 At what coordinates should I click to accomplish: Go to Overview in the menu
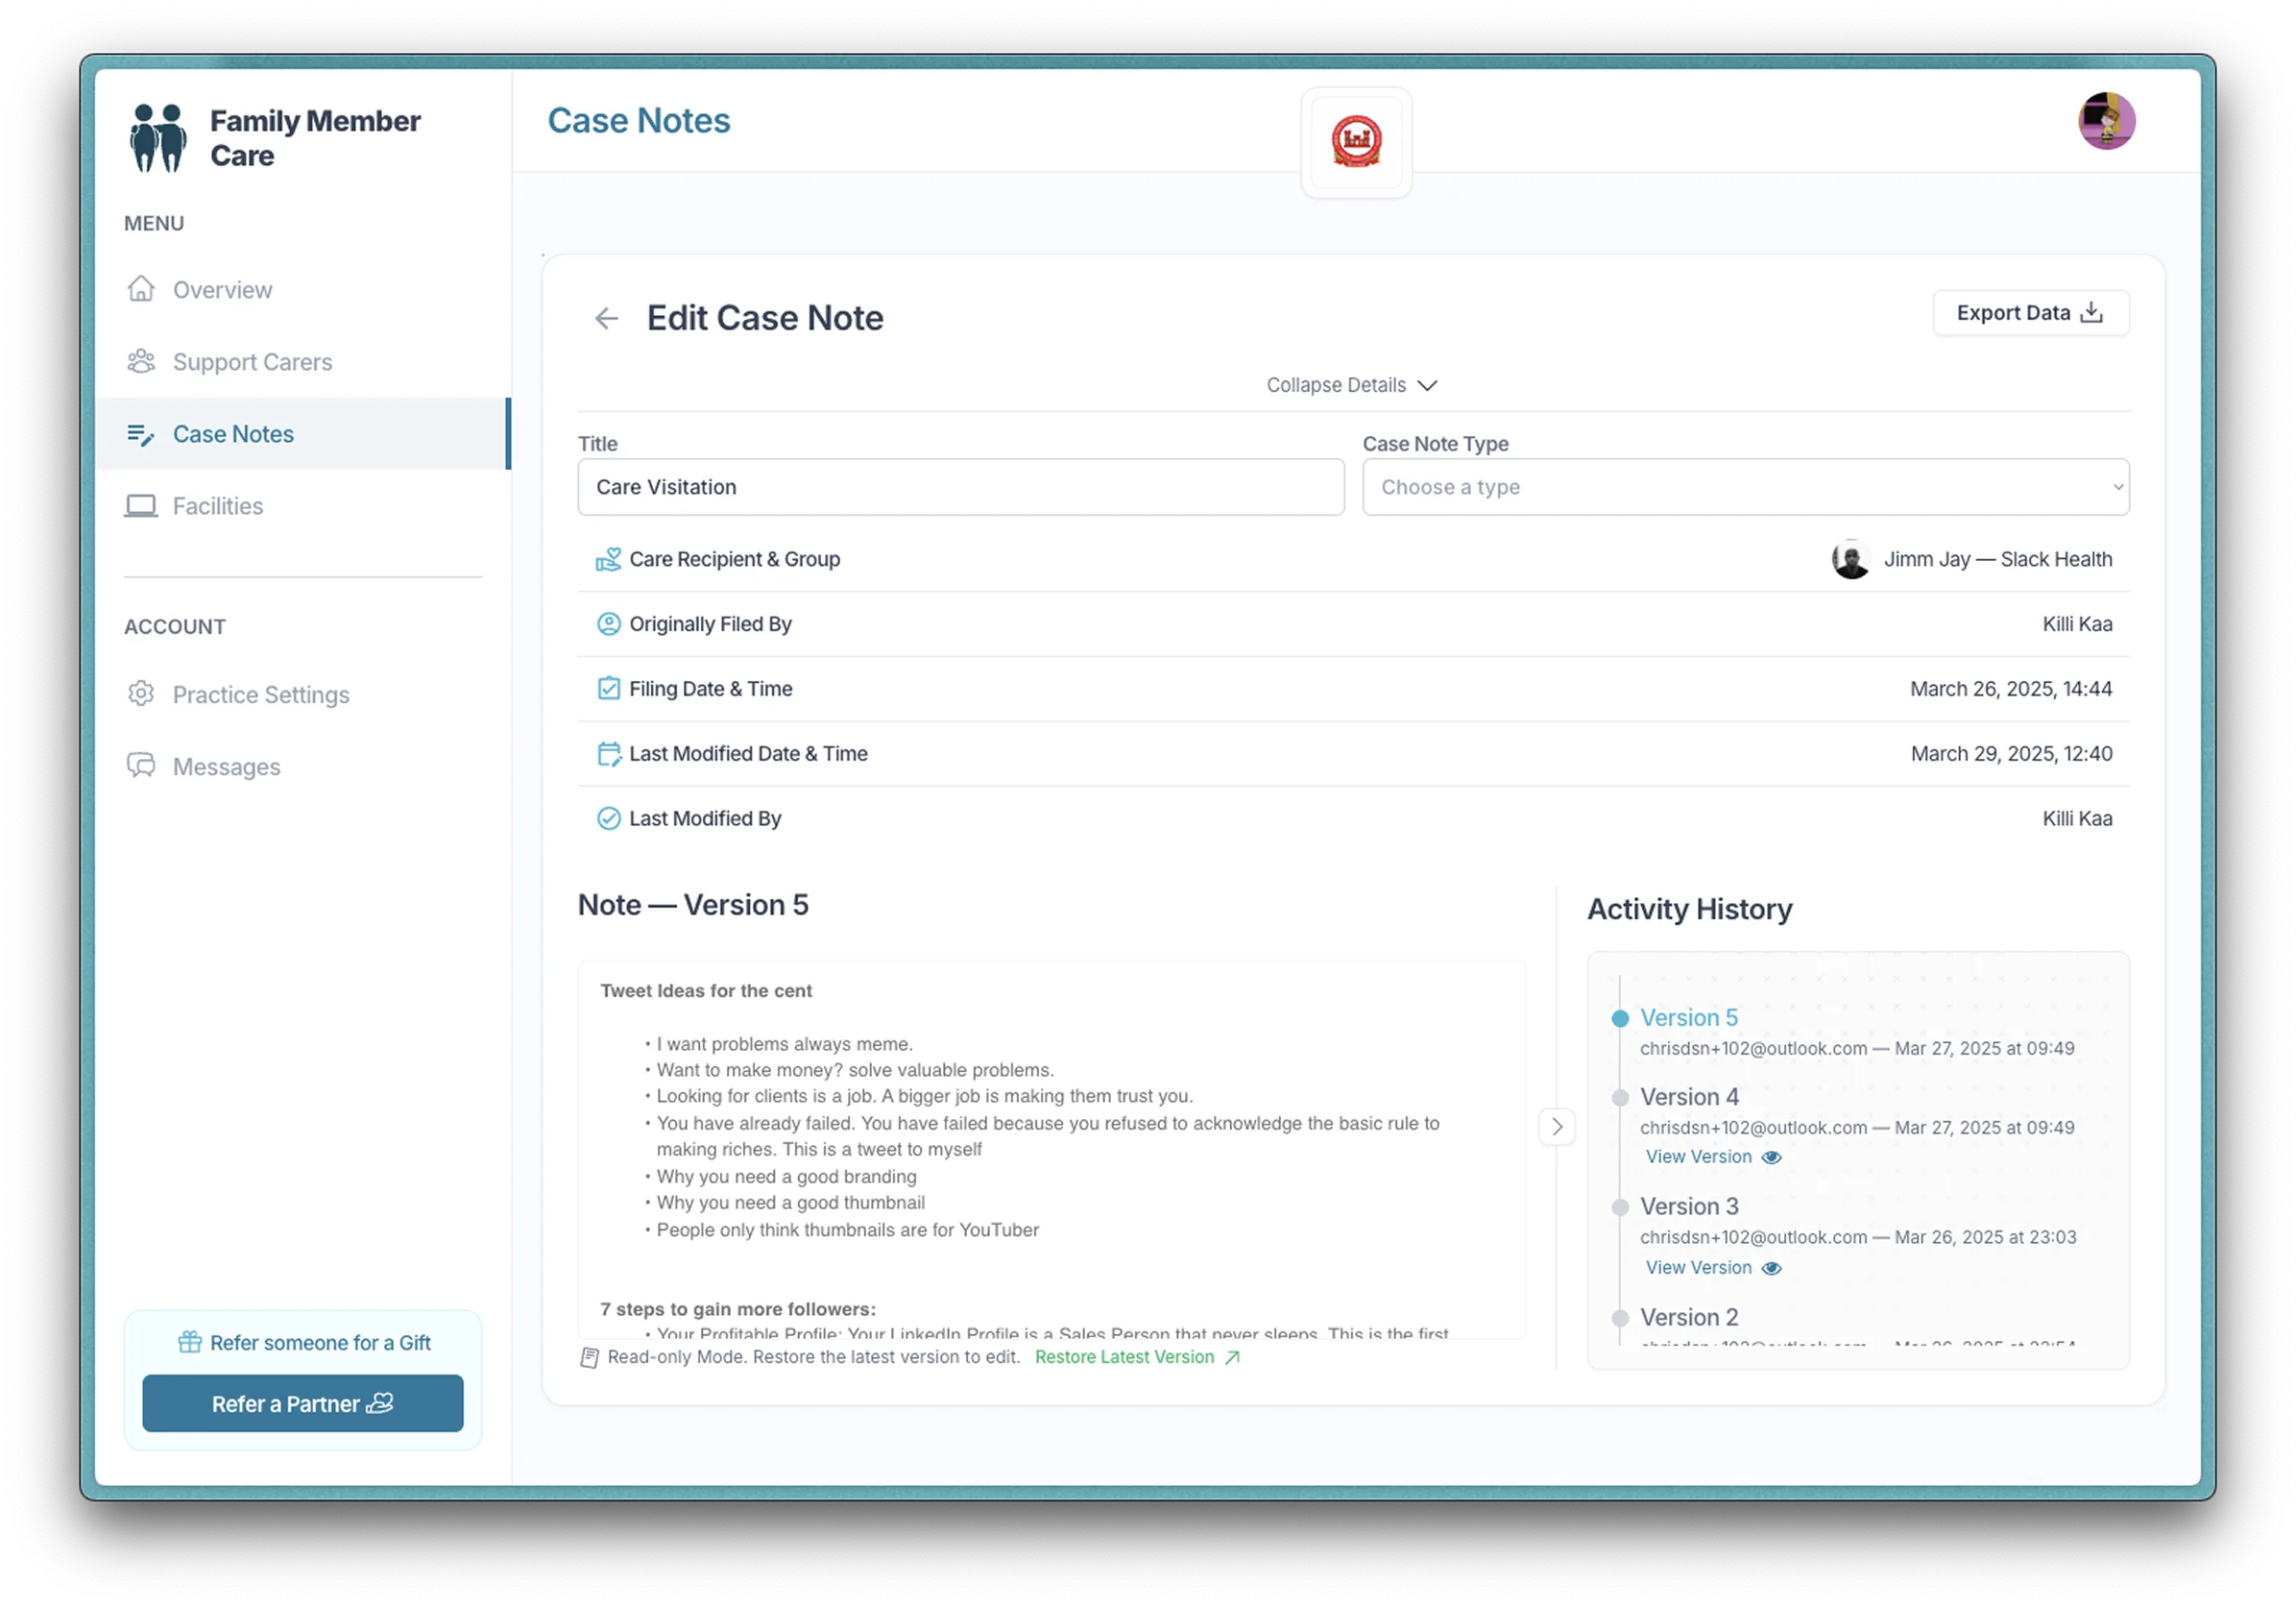click(x=303, y=289)
